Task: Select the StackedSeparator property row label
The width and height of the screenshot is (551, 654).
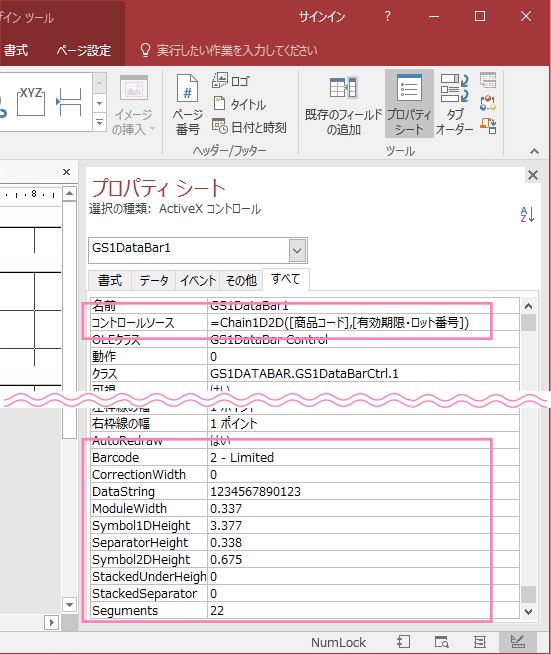Action: pyautogui.click(x=148, y=594)
